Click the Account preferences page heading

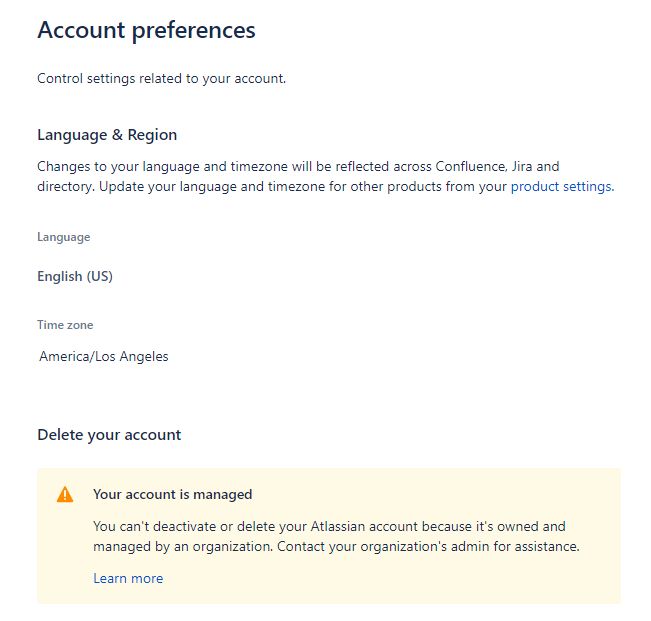[146, 30]
